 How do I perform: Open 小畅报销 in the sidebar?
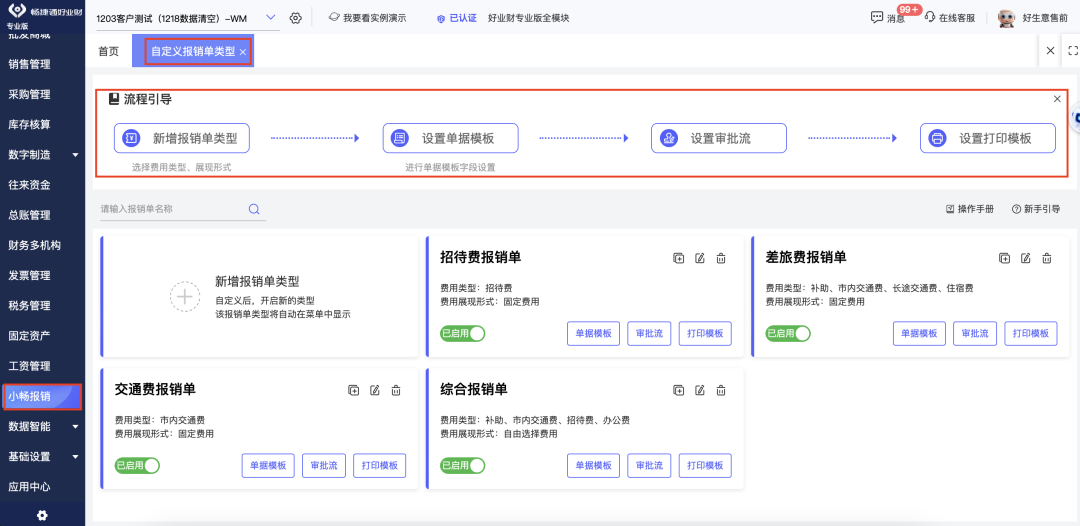point(42,396)
